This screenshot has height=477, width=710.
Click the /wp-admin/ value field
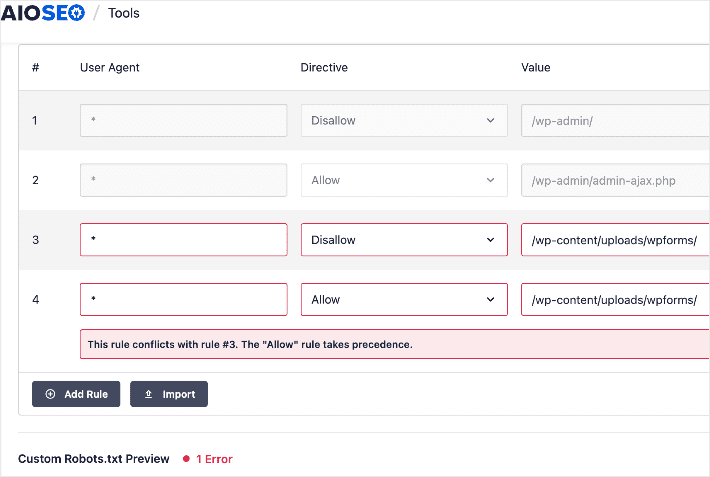pos(615,120)
